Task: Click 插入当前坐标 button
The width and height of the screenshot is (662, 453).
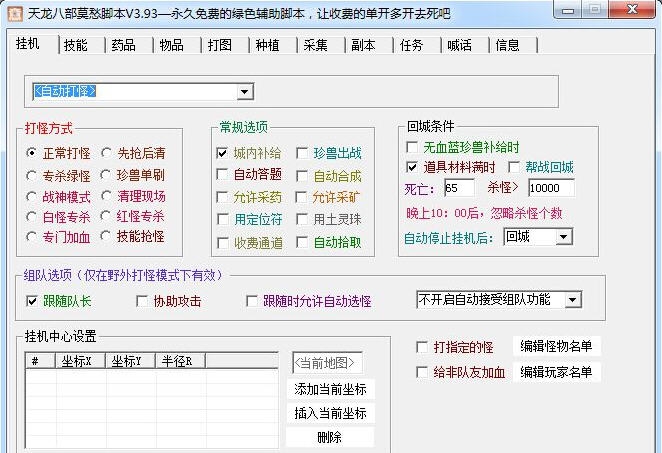Action: [x=330, y=413]
